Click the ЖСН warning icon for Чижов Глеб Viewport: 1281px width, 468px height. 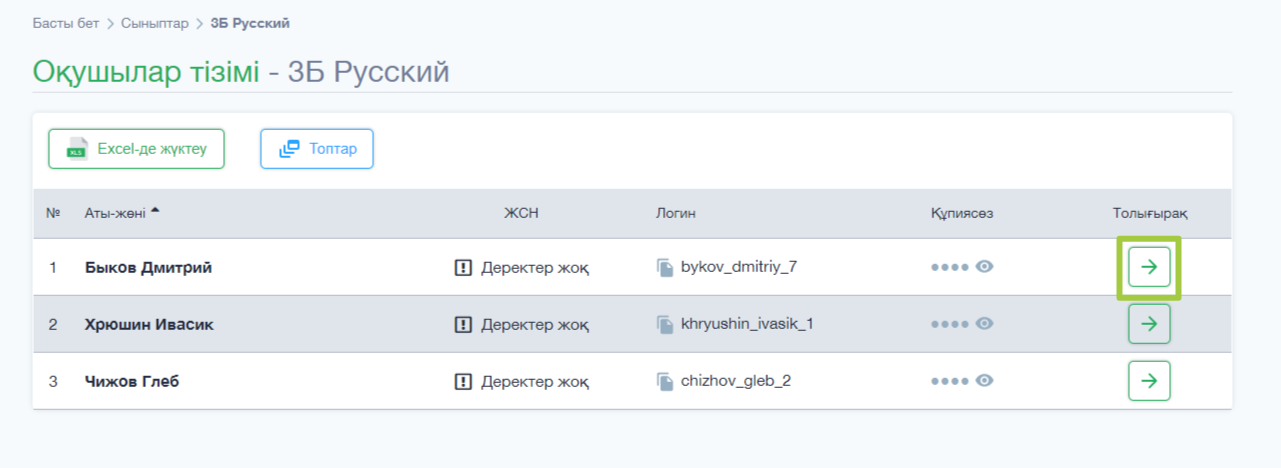(x=463, y=381)
